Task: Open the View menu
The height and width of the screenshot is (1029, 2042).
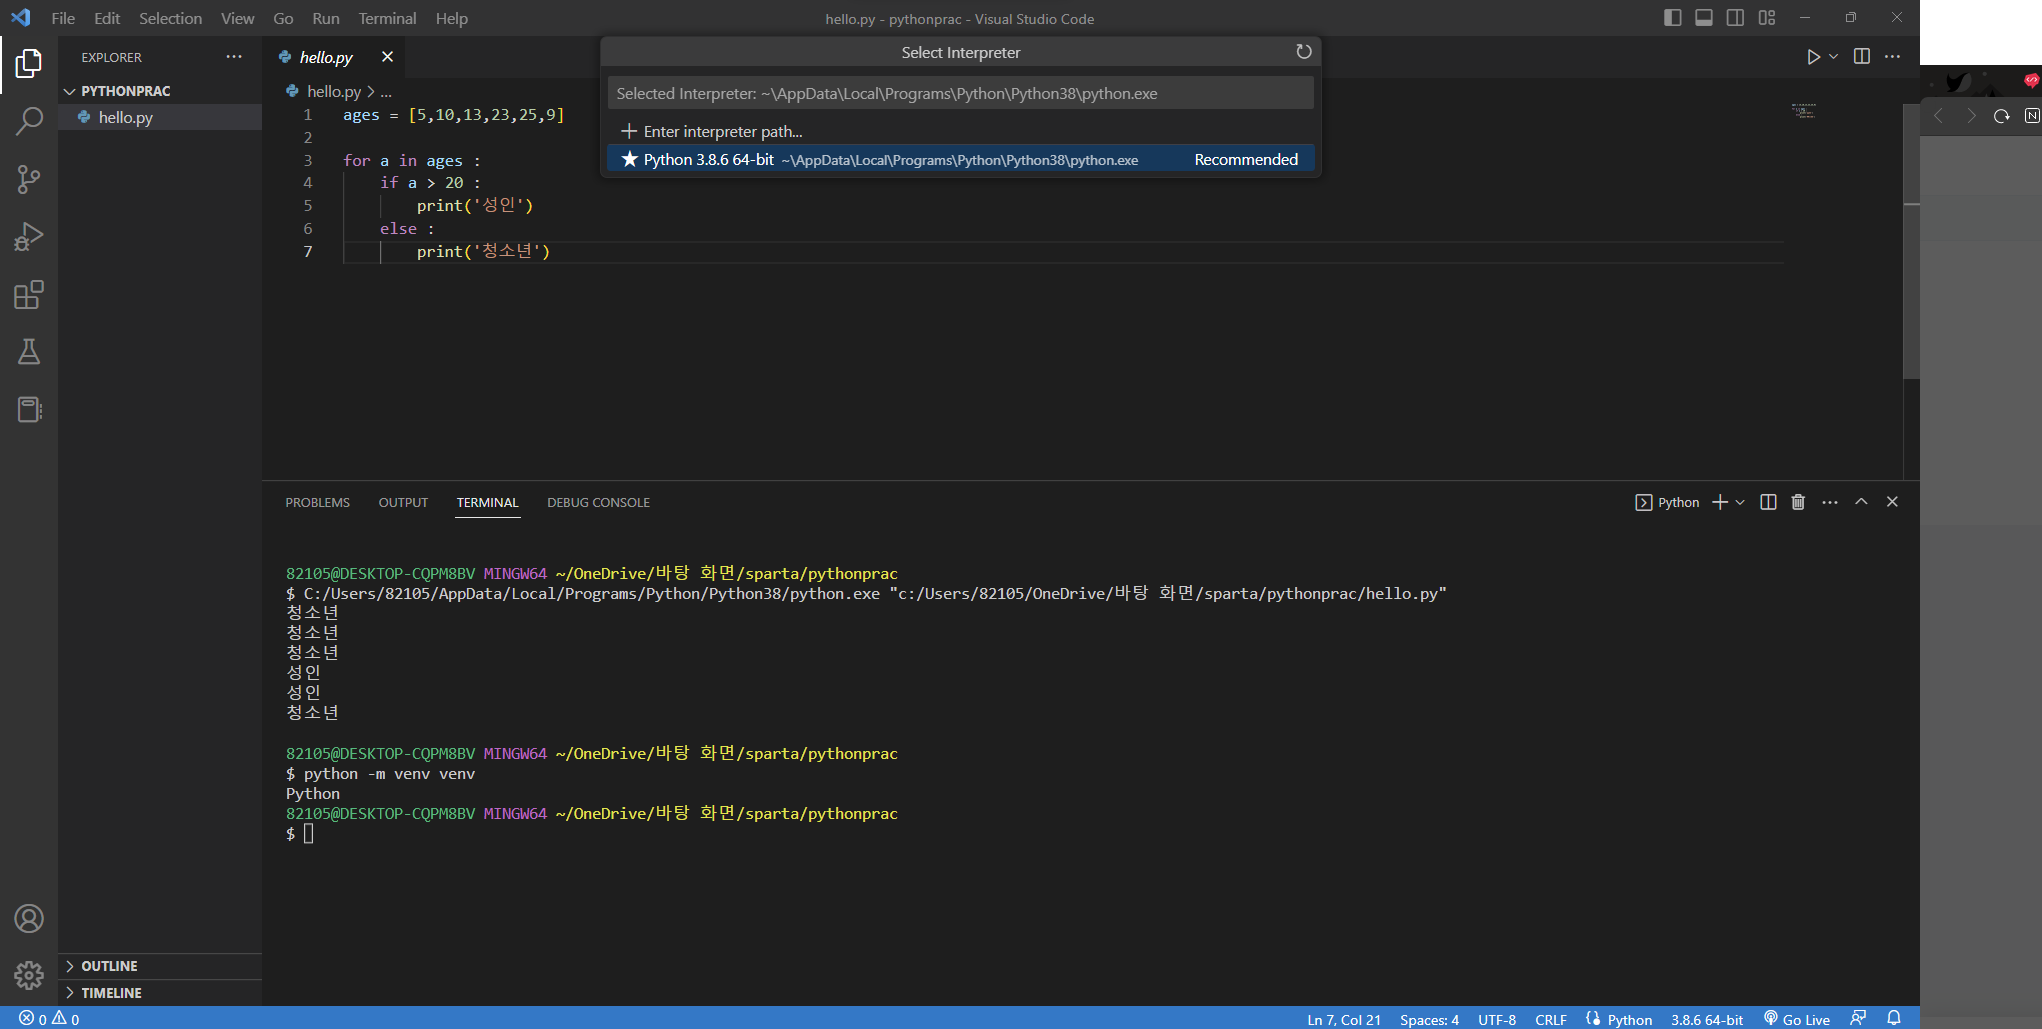Action: [x=237, y=18]
